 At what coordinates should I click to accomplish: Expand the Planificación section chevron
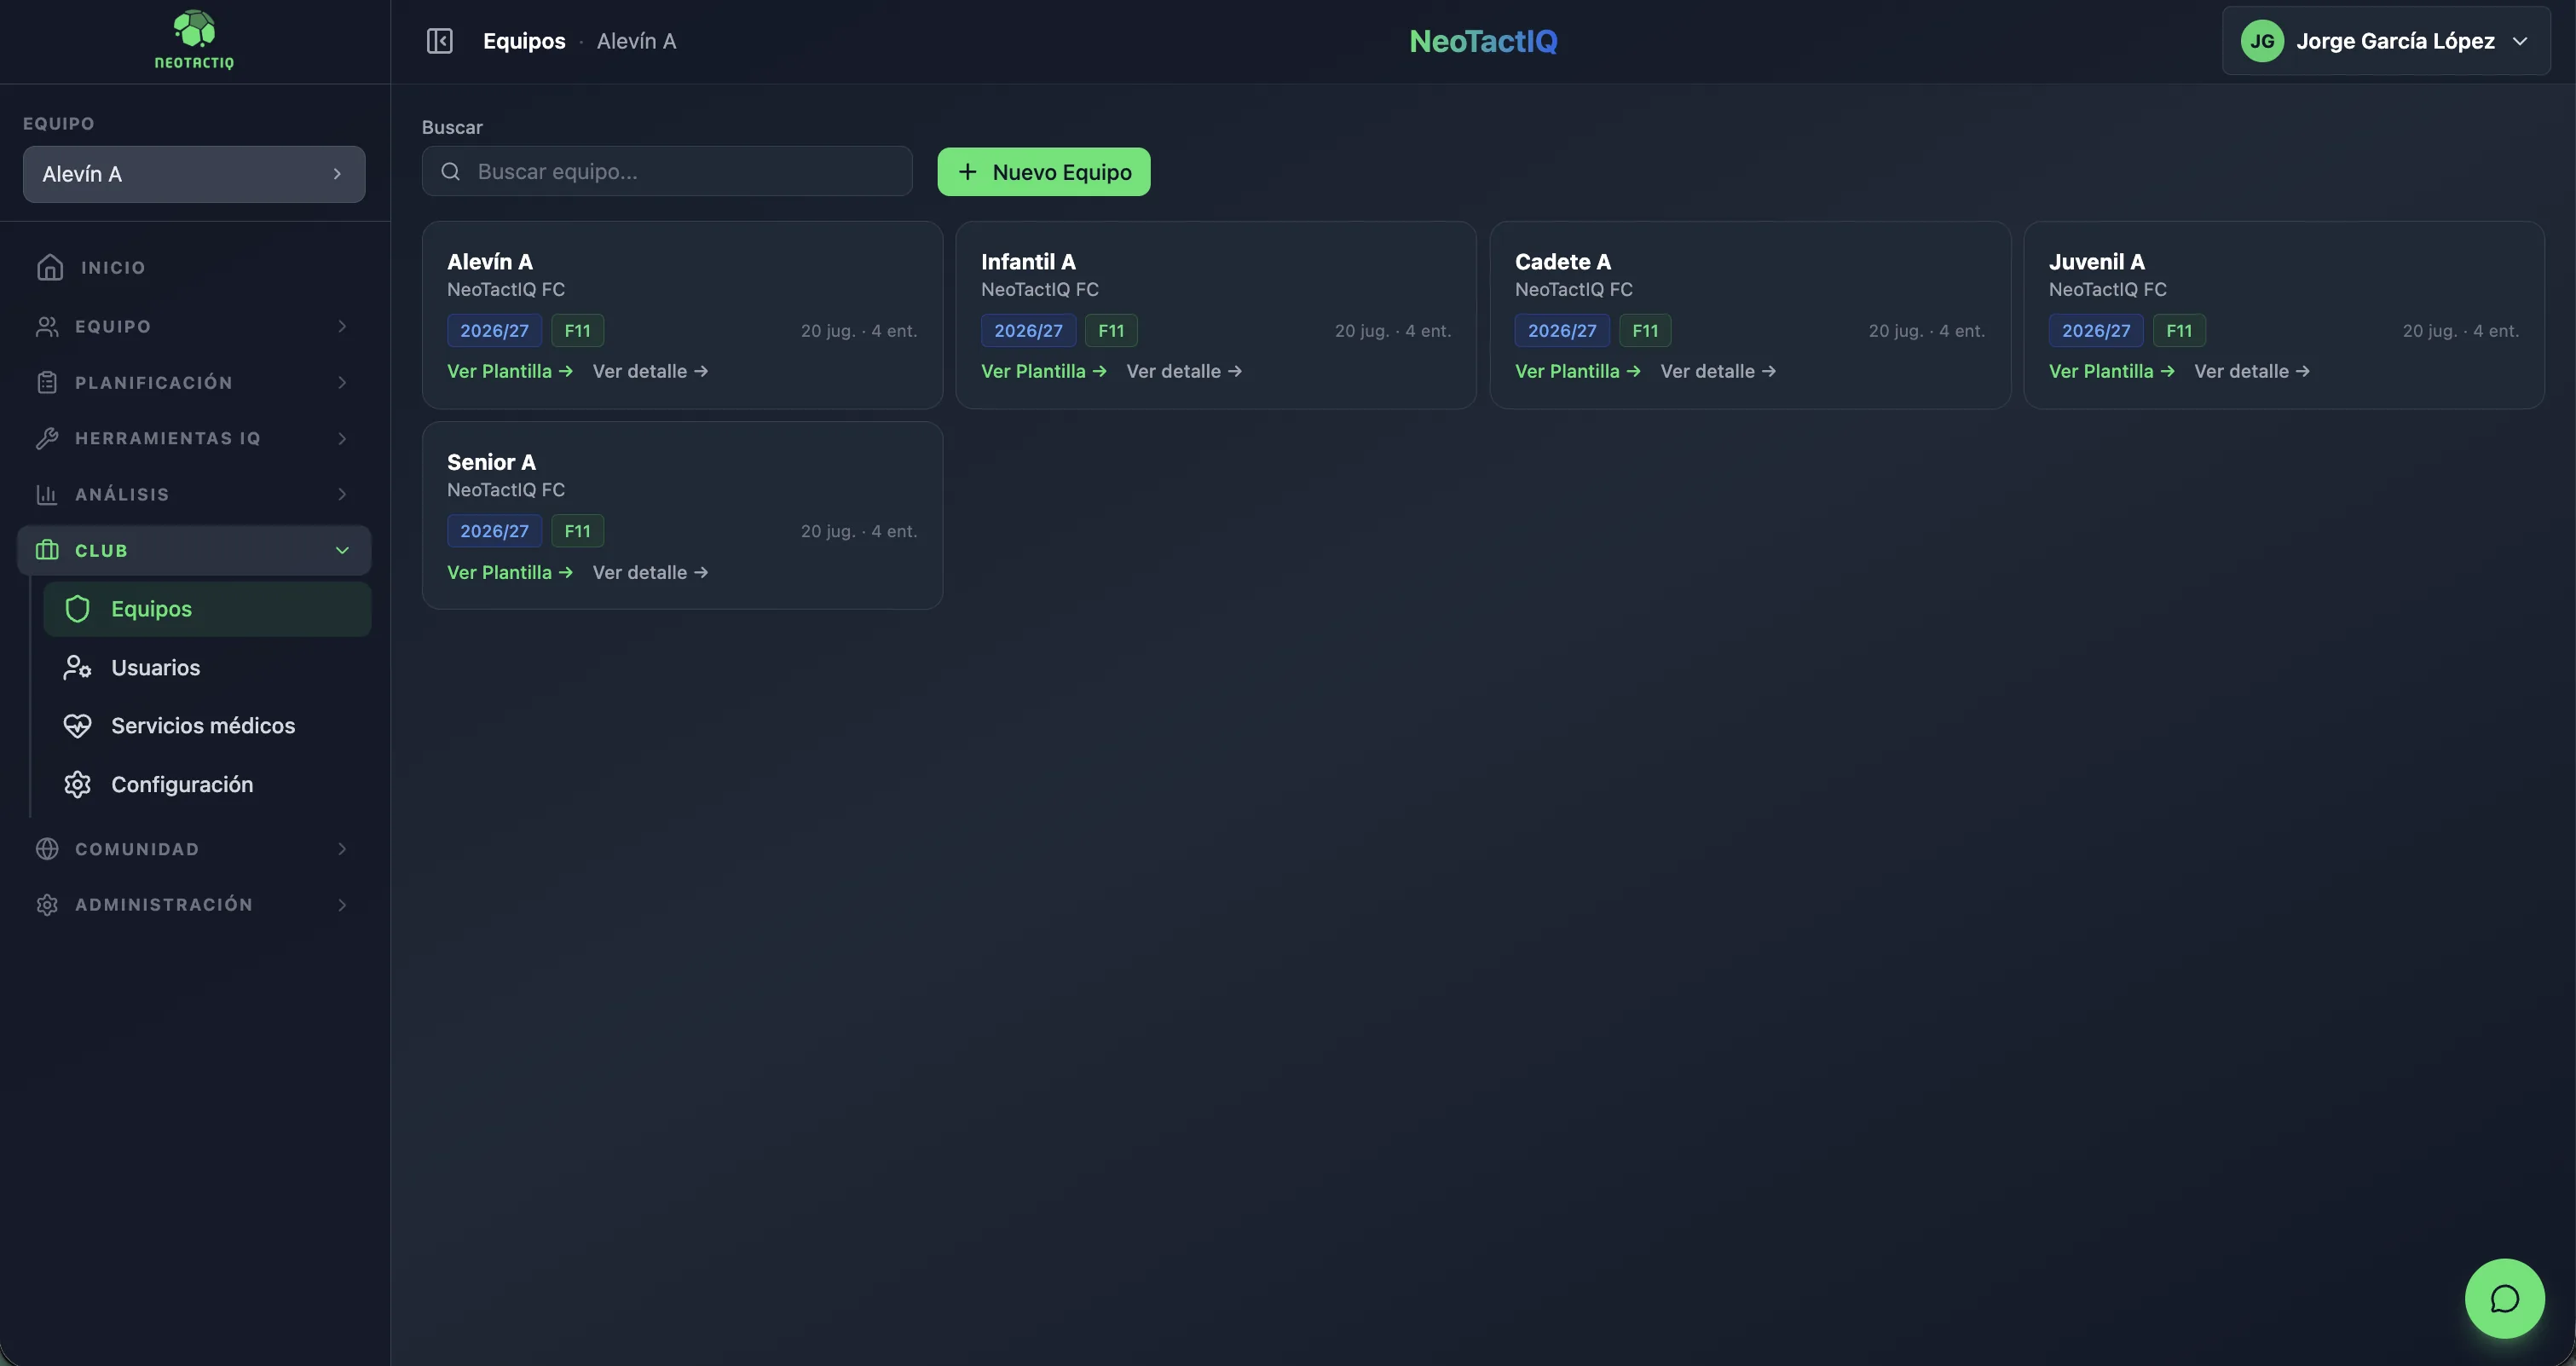point(342,382)
